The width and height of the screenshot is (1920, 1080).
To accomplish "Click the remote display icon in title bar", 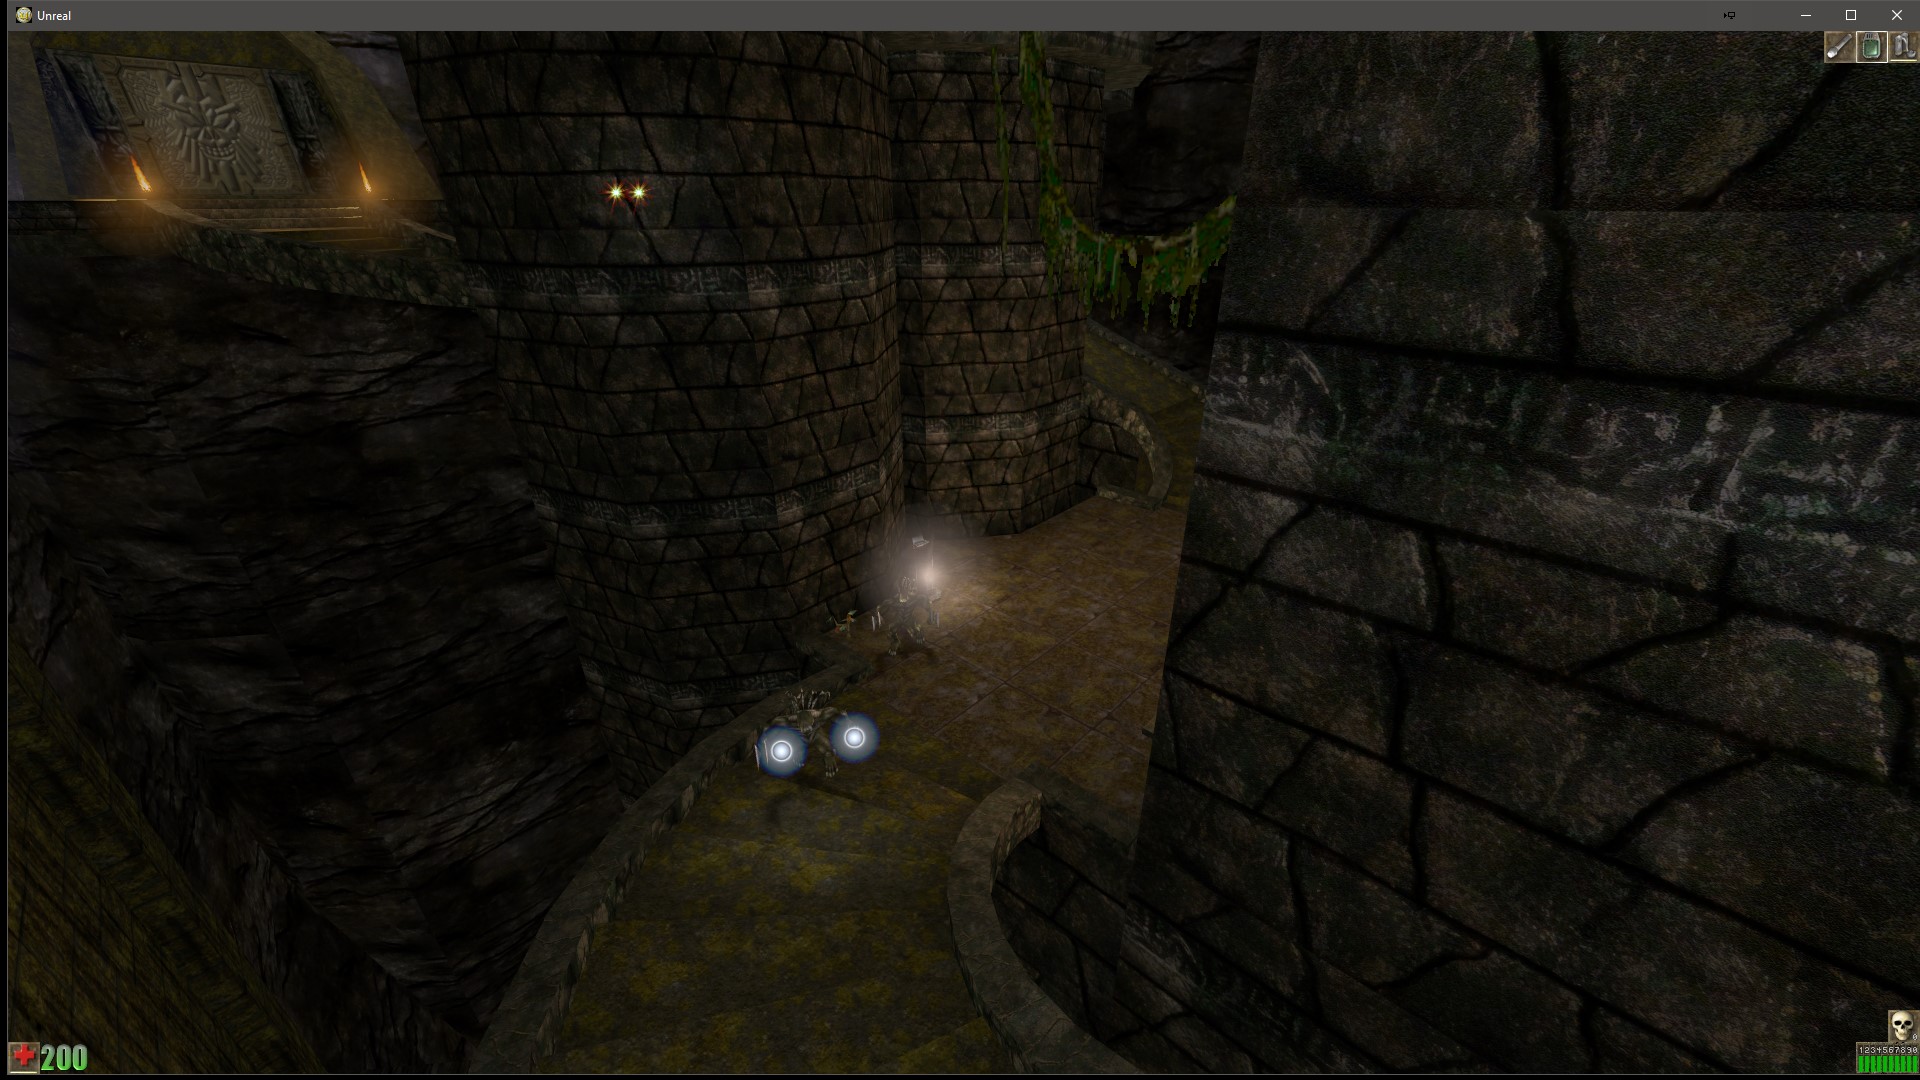I will pos(1729,15).
